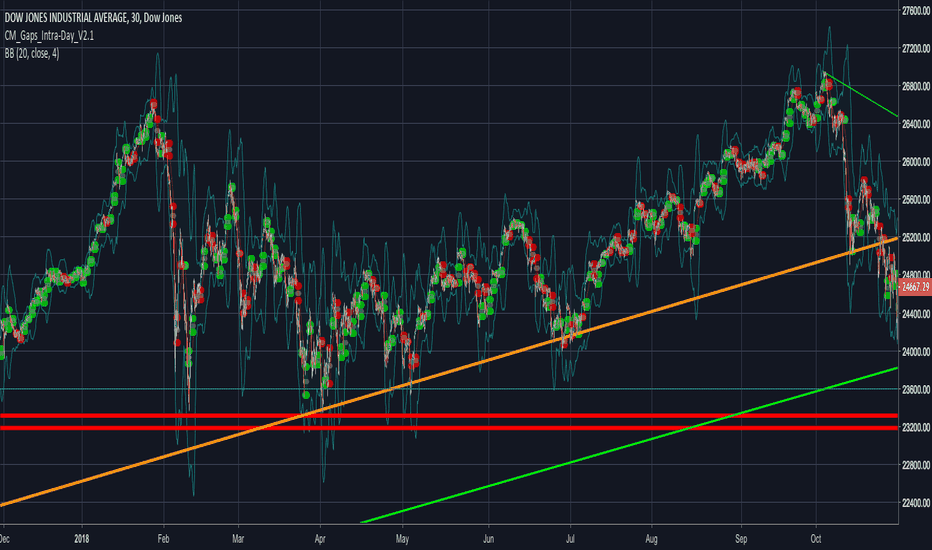The width and height of the screenshot is (932, 550).
Task: Click the Mar label on time axis
Action: point(238,539)
